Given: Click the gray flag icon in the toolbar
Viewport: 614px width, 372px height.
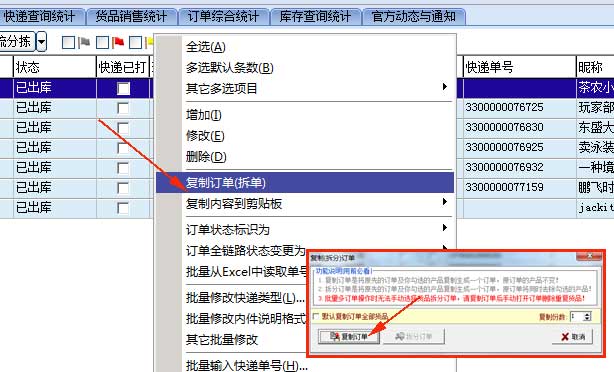Looking at the screenshot, I should (x=84, y=42).
